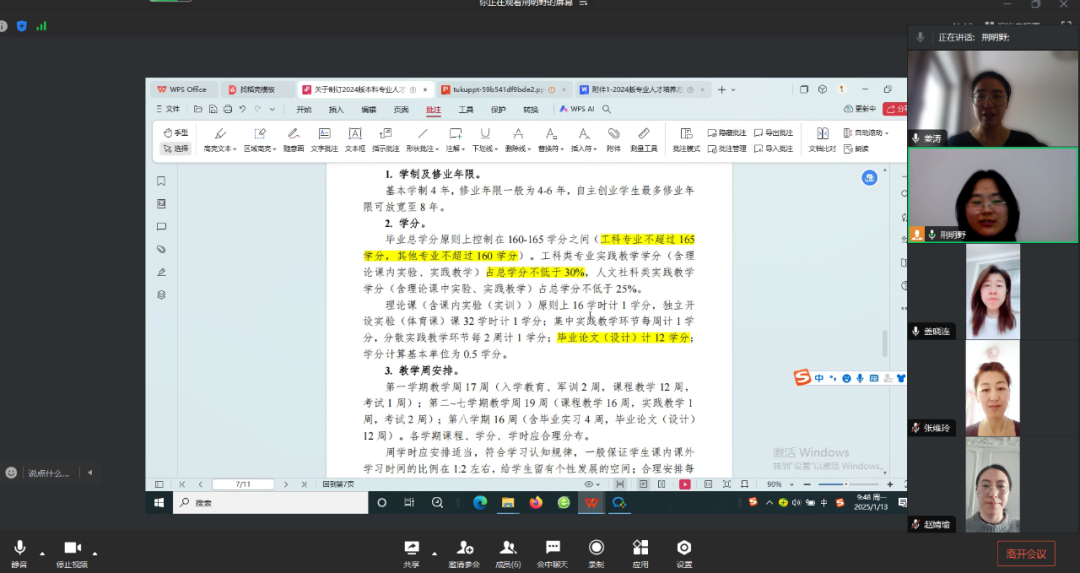Mute microphone with 静音 button

click(x=18, y=552)
